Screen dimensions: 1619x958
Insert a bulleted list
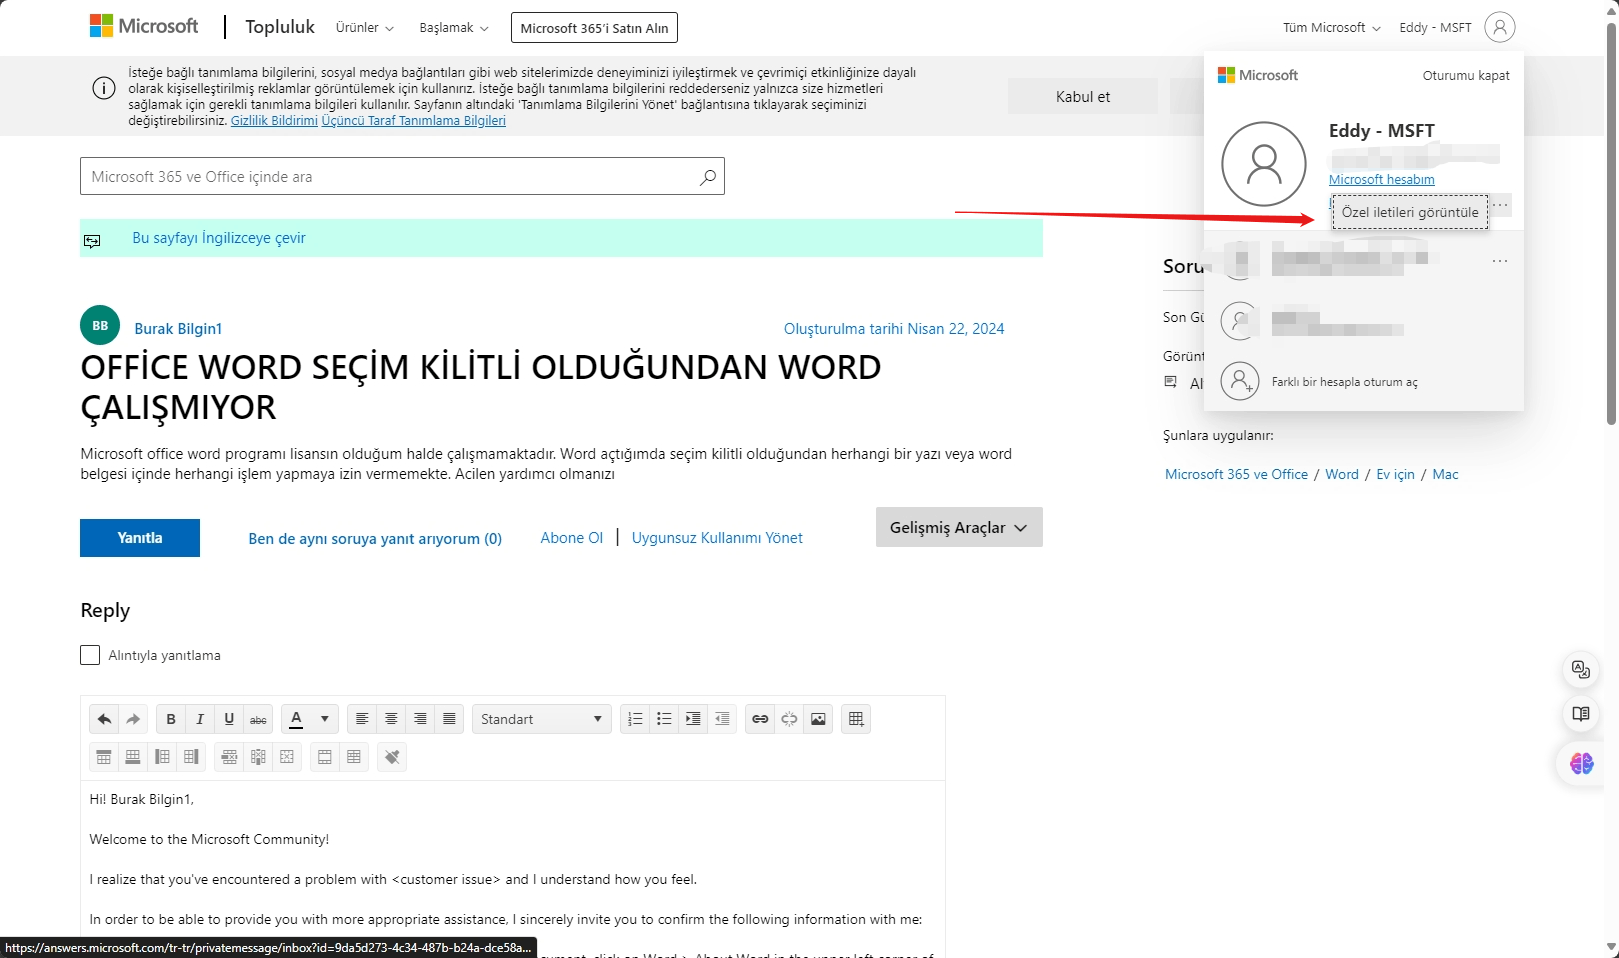[x=664, y=719]
